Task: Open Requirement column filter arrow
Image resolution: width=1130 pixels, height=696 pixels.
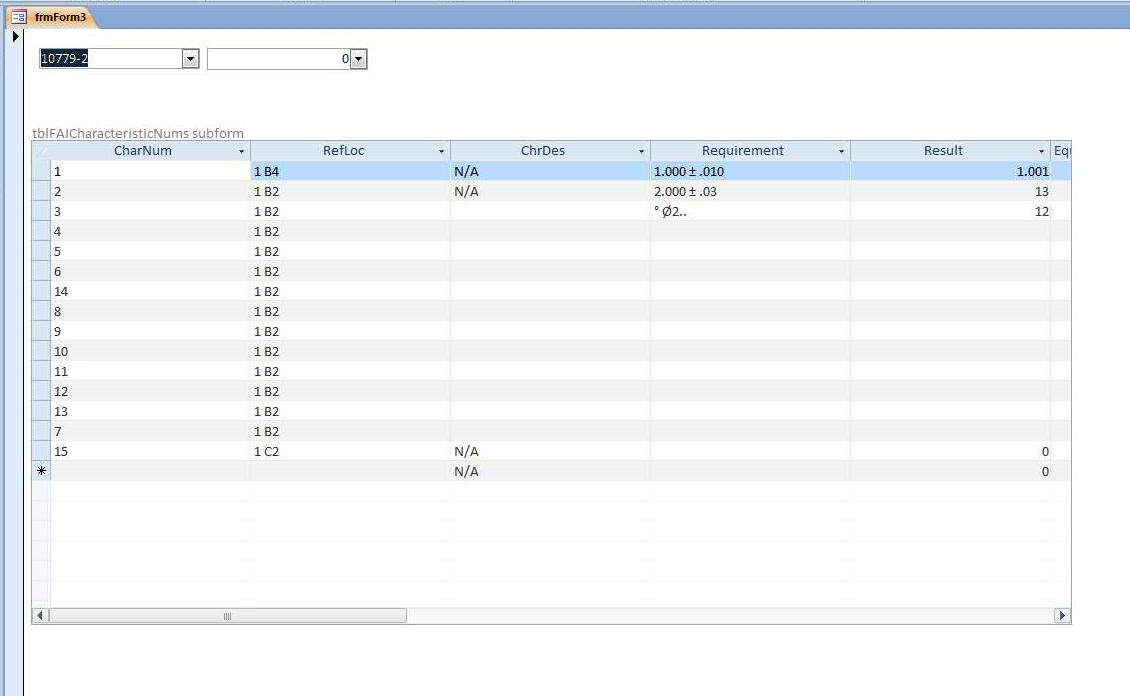Action: pyautogui.click(x=841, y=151)
